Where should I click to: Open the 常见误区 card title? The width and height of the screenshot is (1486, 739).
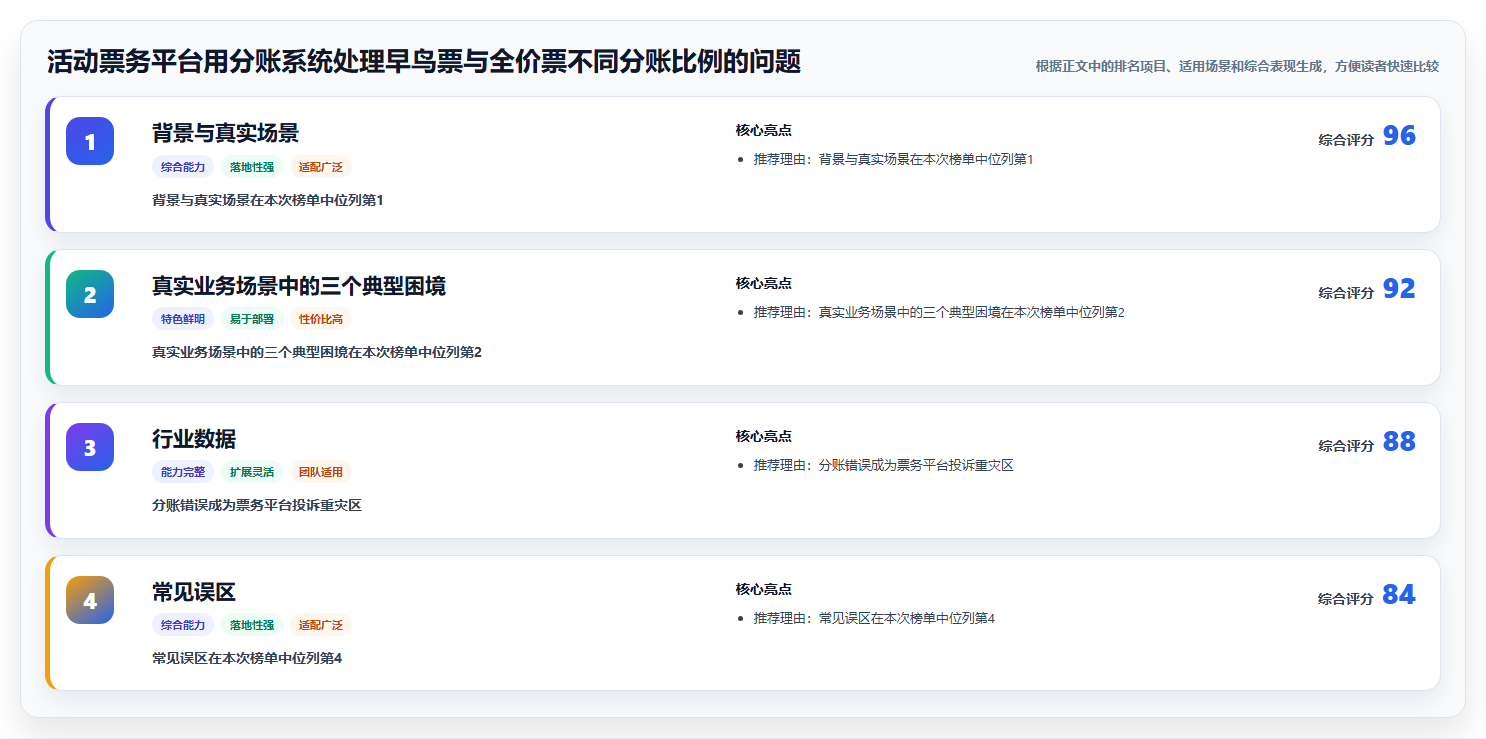tap(194, 592)
